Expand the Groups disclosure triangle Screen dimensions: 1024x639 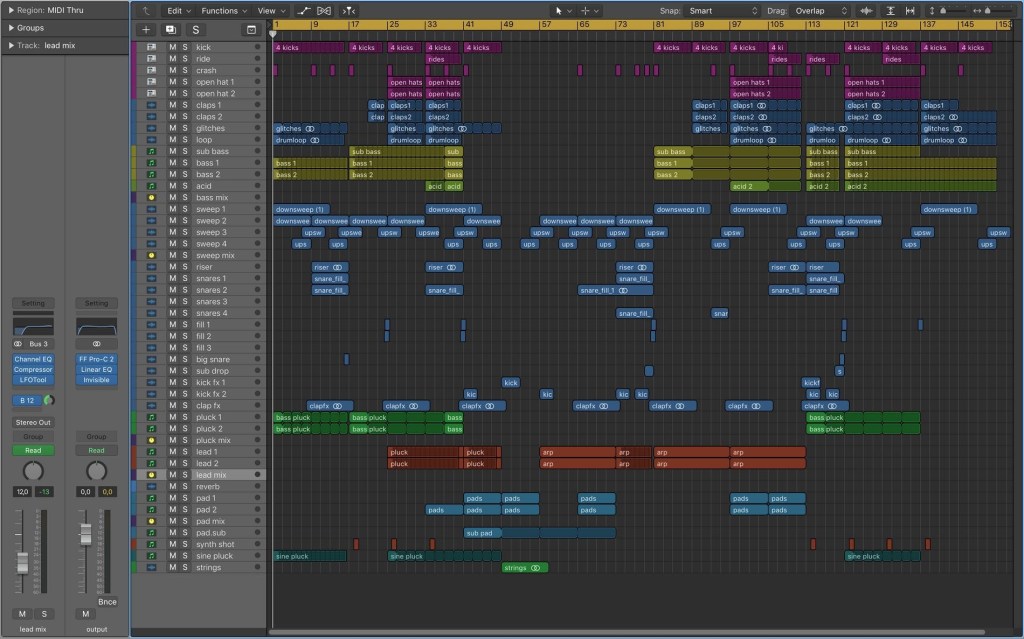pos(11,28)
